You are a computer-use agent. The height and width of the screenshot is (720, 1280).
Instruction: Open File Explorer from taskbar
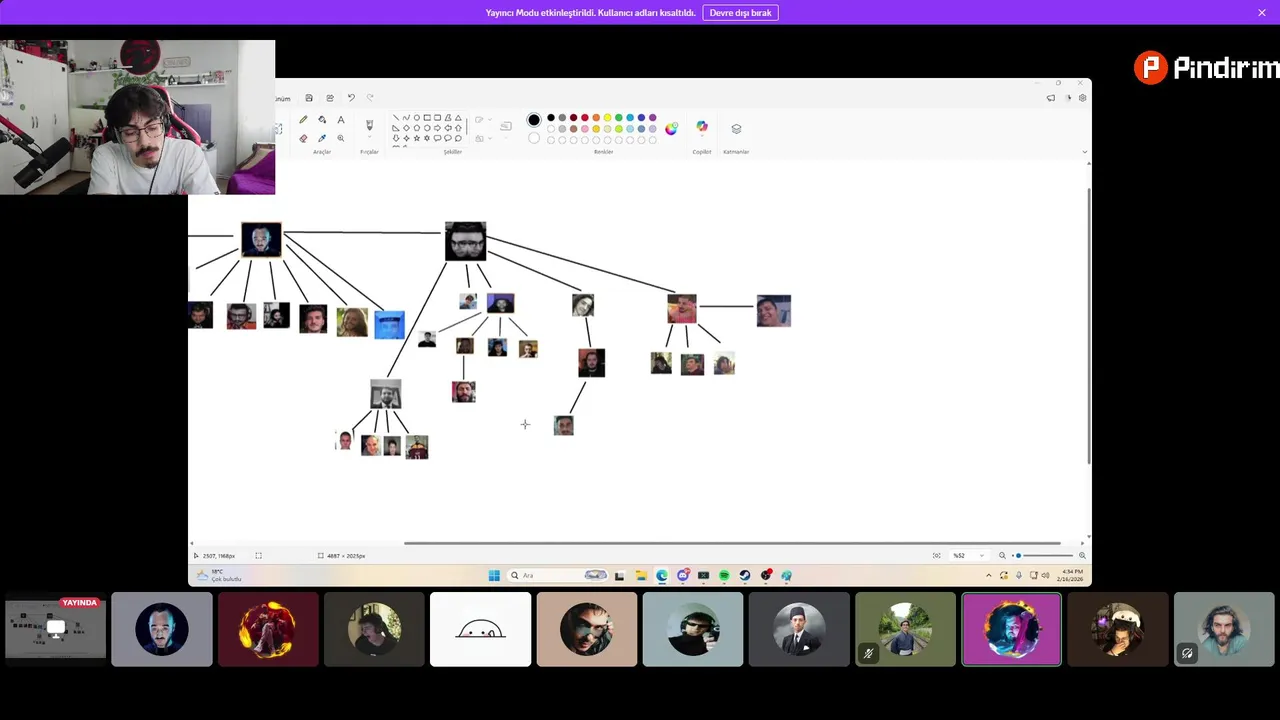click(x=641, y=575)
